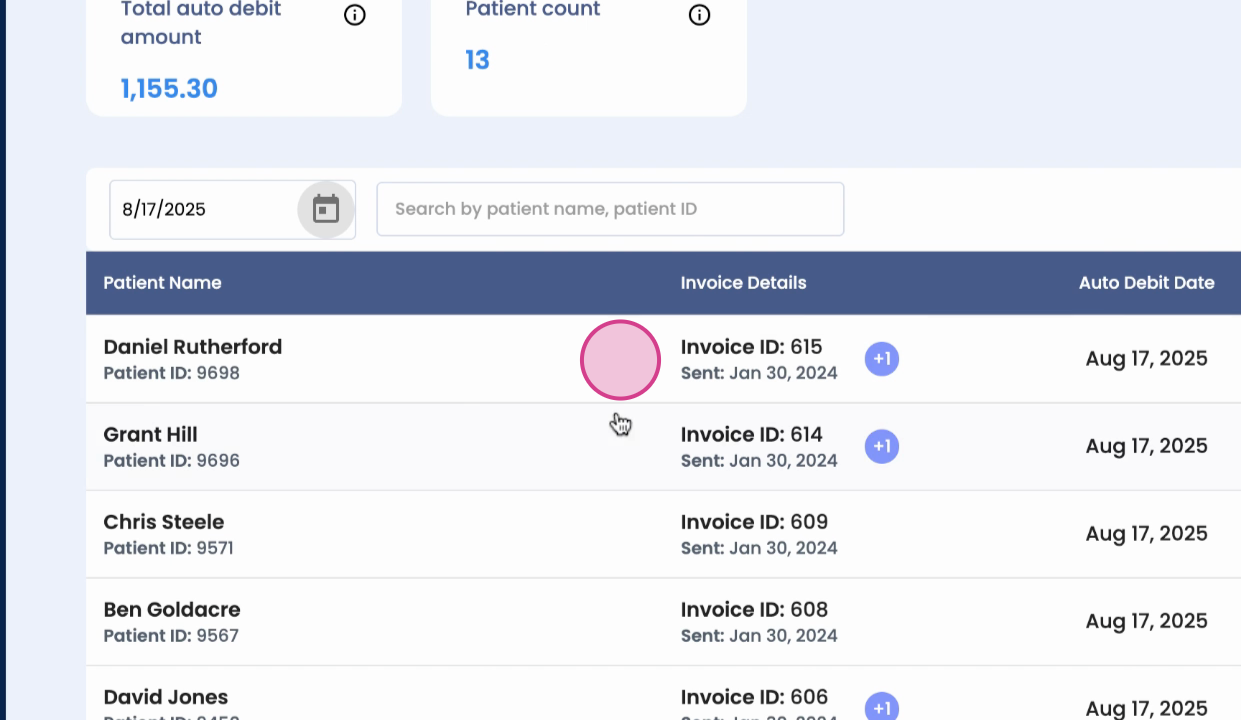The width and height of the screenshot is (1241, 720).
Task: Select the Auto Debit Date column header
Action: coord(1146,283)
